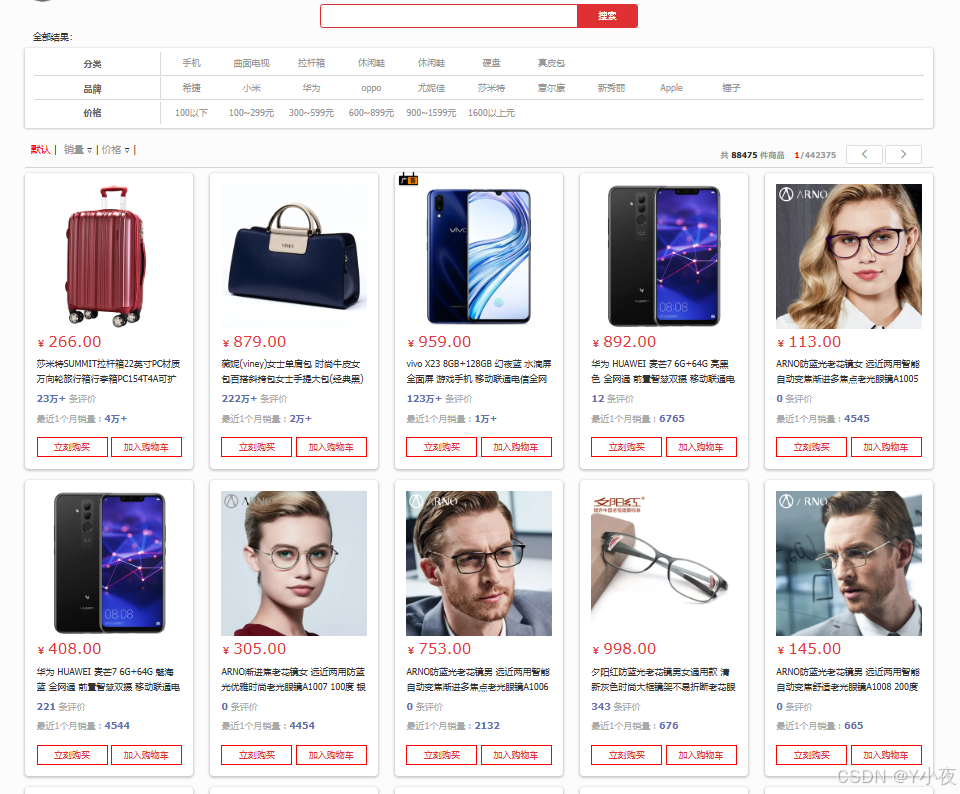This screenshot has width=960, height=794.
Task: Click 立刻购买 for the ¥145.00 glasses
Action: (x=812, y=755)
